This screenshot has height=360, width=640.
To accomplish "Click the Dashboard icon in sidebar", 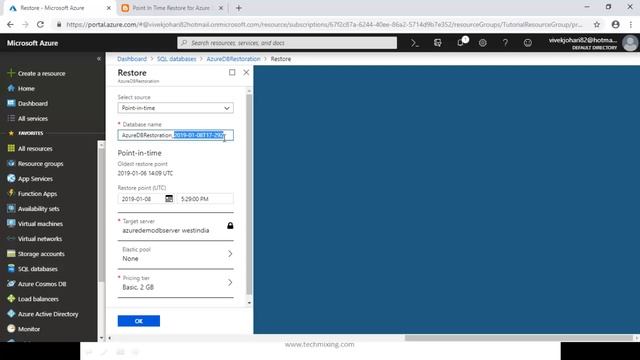I will pyautogui.click(x=11, y=103).
